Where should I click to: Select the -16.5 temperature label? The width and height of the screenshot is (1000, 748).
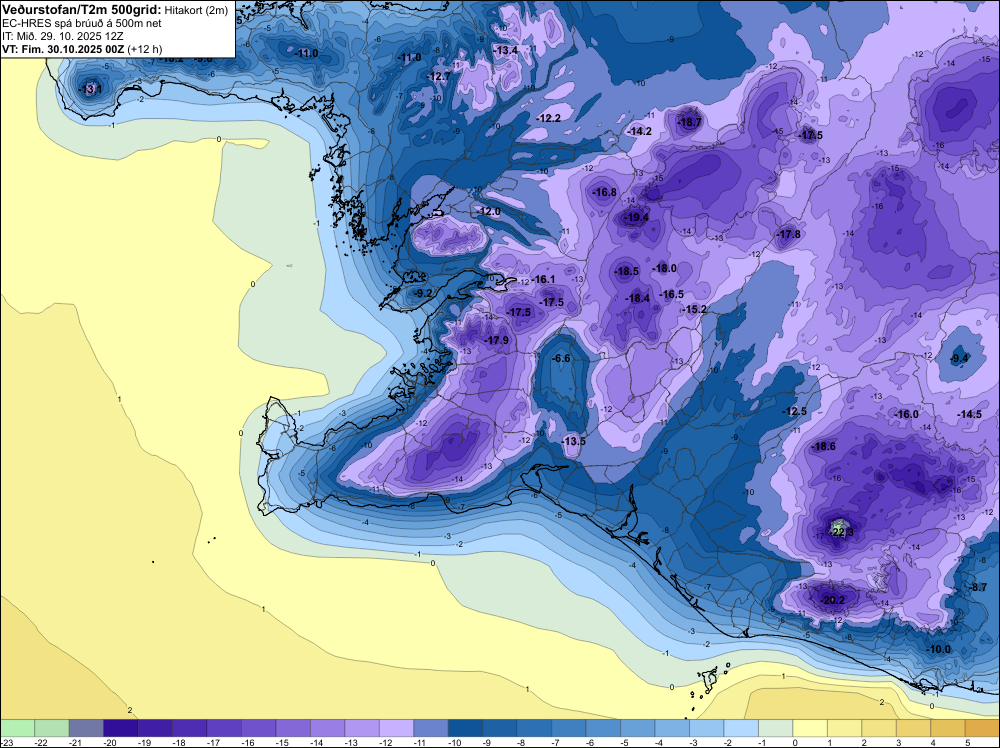tap(672, 294)
